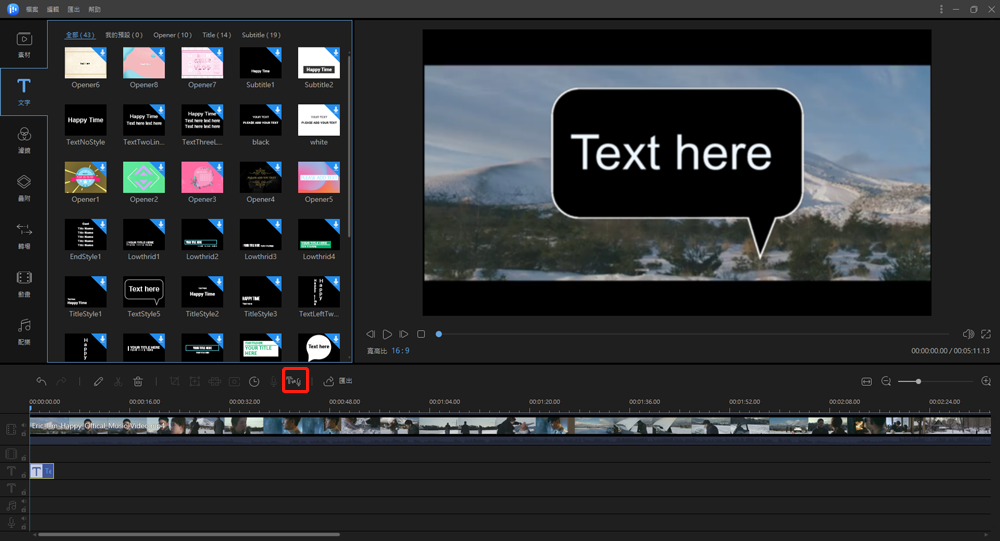
Task: Click the highlighted text-to-speech toolbar icon
Action: 295,381
